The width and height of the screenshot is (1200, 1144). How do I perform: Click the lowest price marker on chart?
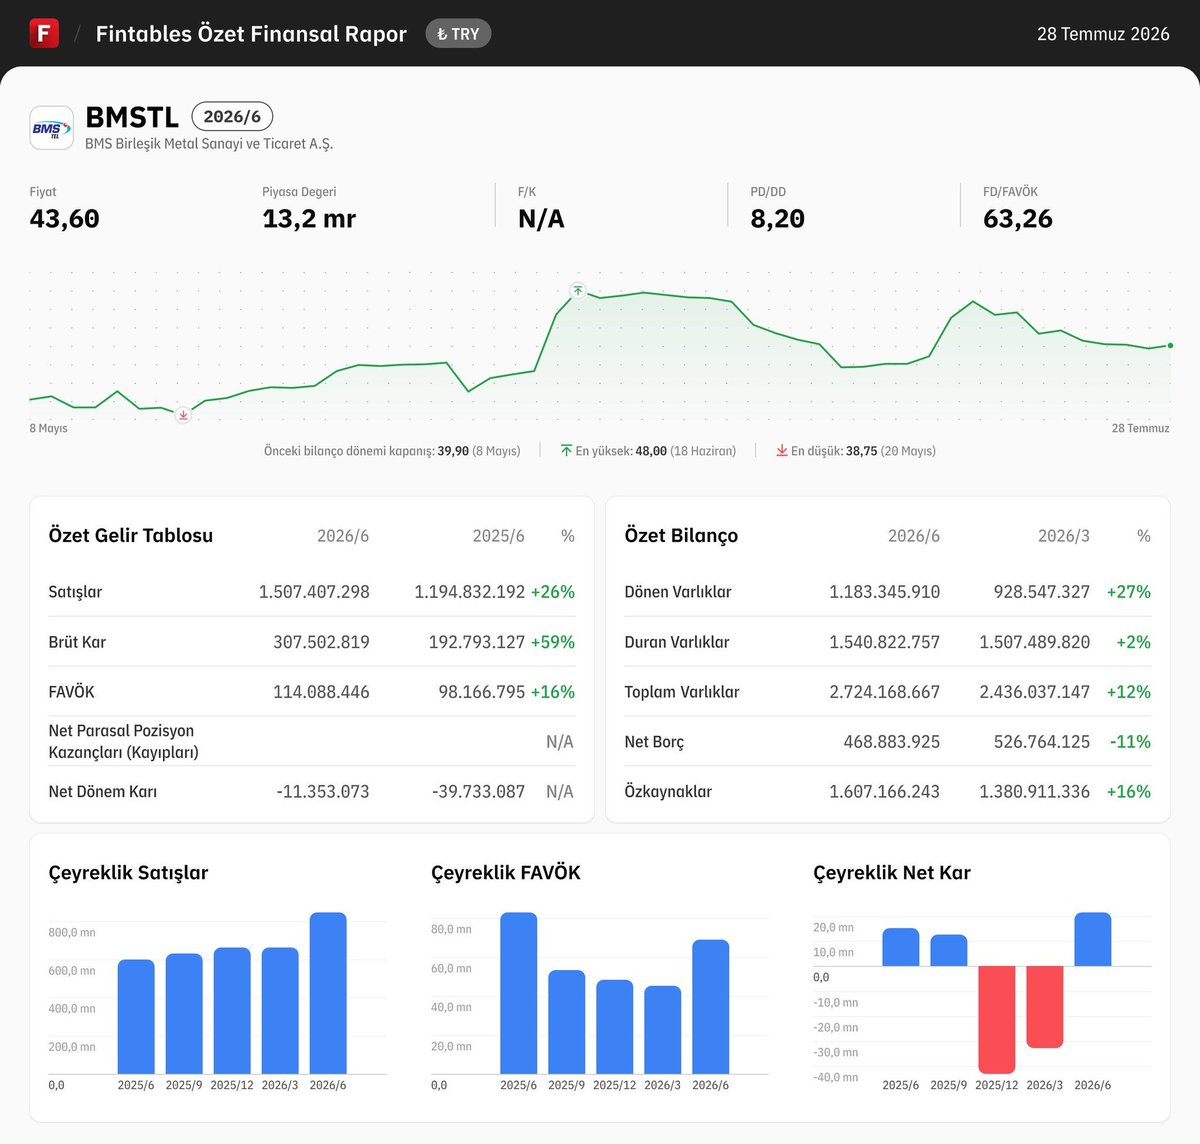coord(183,415)
